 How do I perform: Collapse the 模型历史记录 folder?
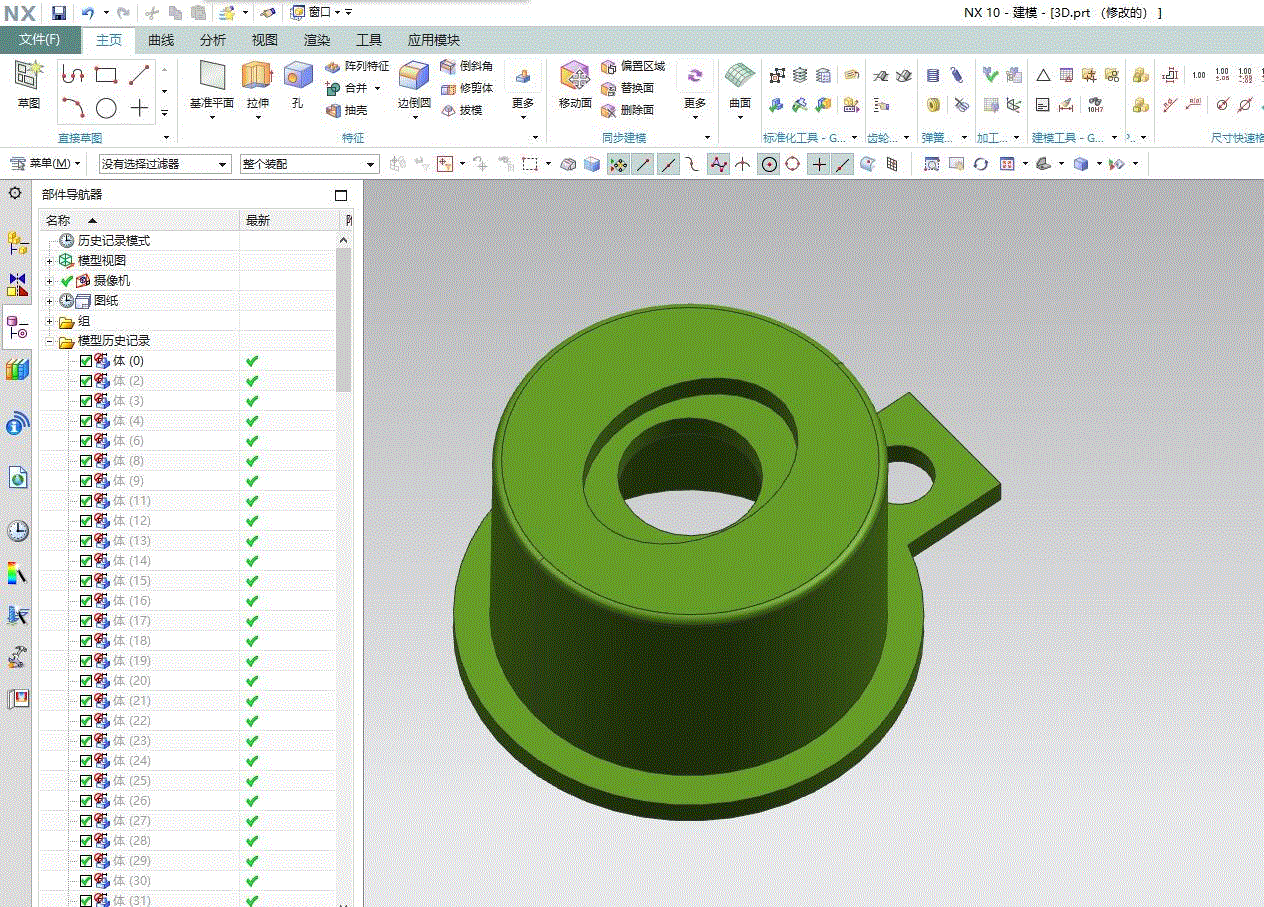point(50,341)
